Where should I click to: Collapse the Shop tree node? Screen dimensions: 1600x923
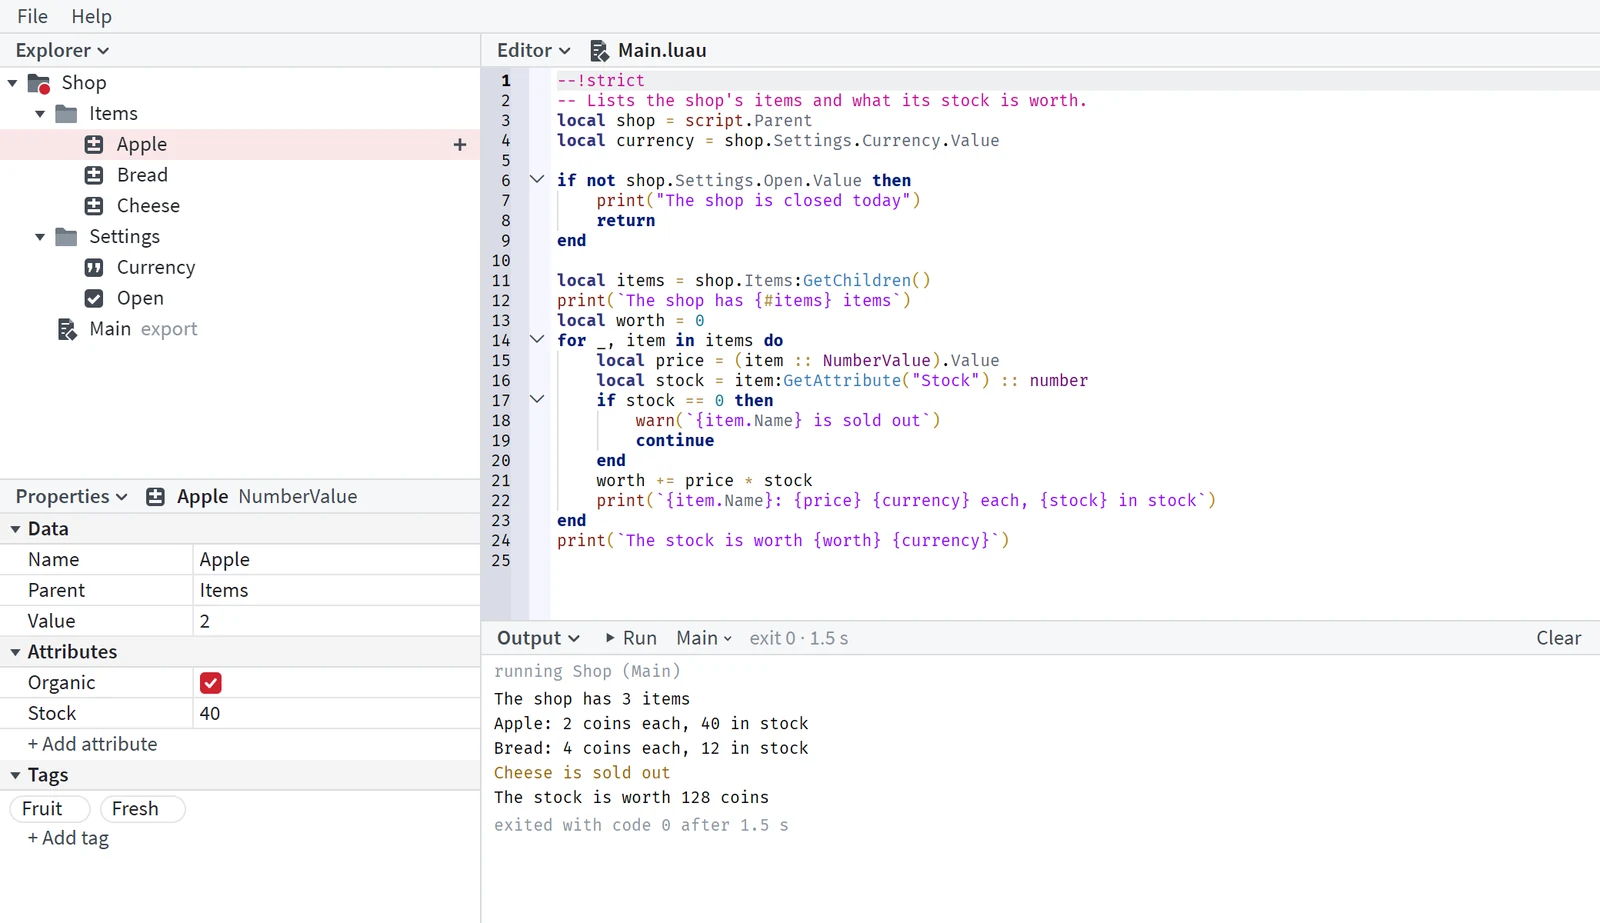click(12, 83)
